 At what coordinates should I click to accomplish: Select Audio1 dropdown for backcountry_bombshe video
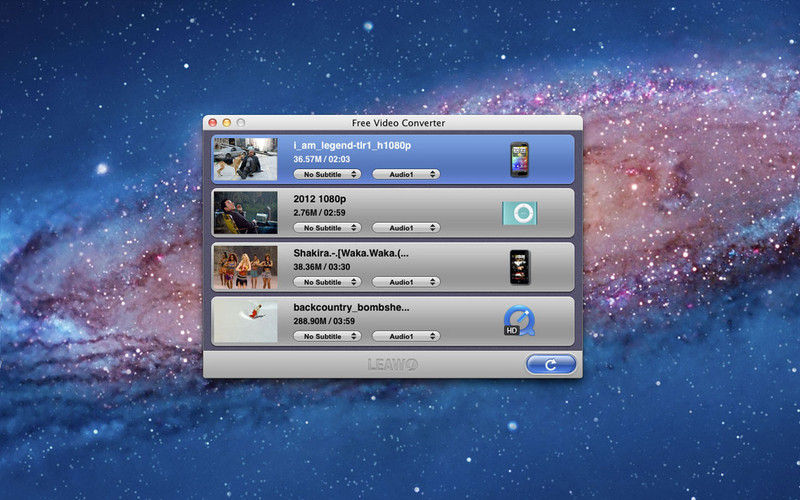(406, 336)
